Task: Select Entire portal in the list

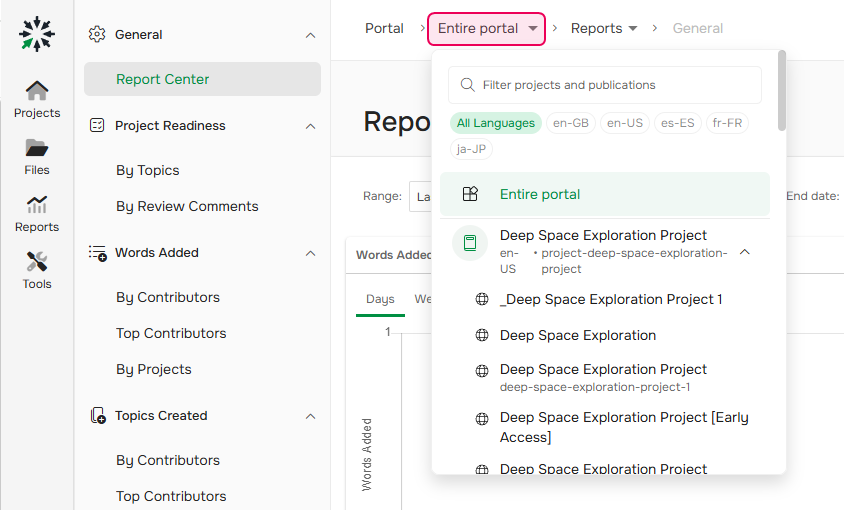Action: point(604,194)
